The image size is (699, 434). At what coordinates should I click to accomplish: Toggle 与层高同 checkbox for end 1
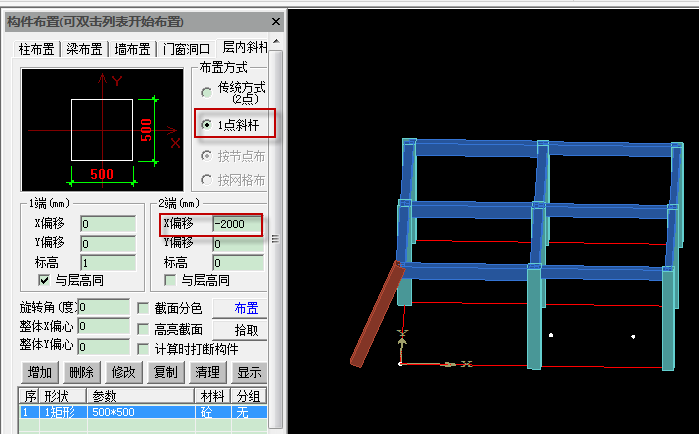tap(43, 280)
